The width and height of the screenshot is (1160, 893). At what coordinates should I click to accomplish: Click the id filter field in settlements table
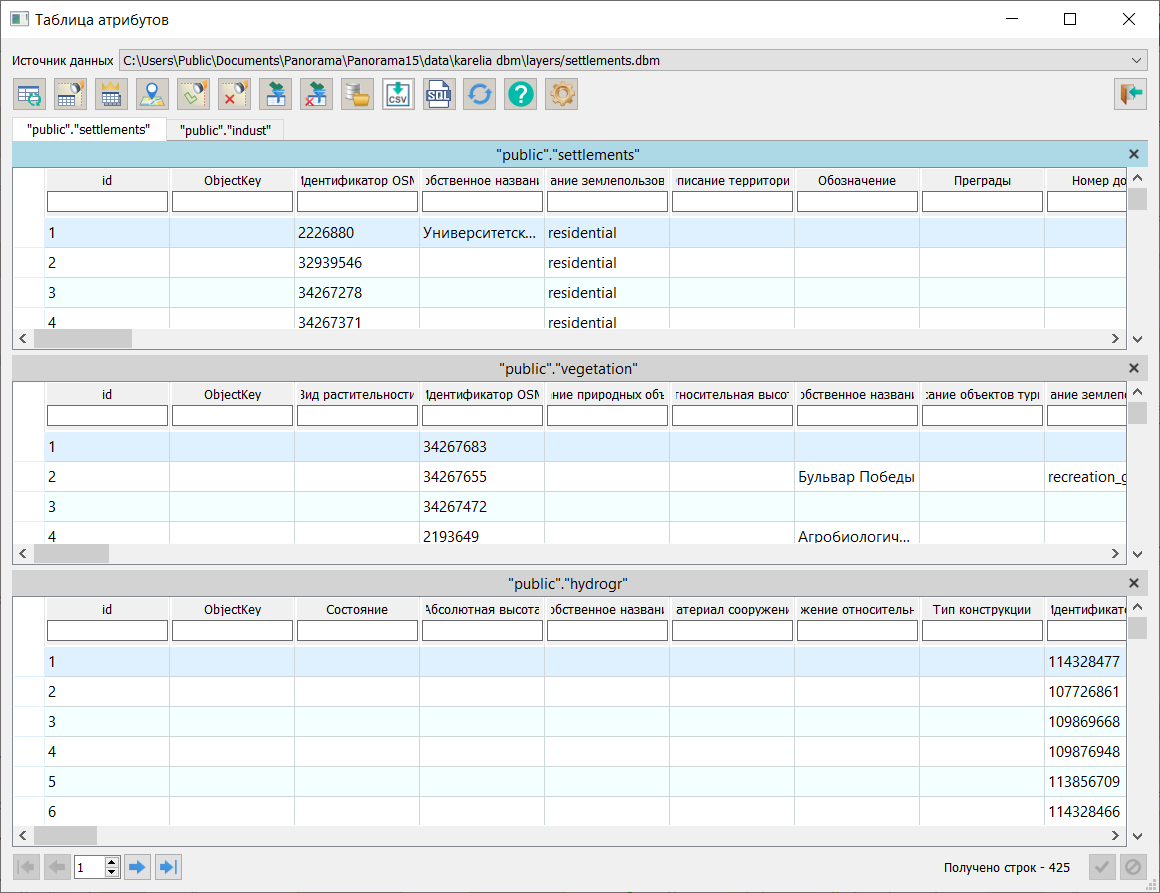point(107,203)
